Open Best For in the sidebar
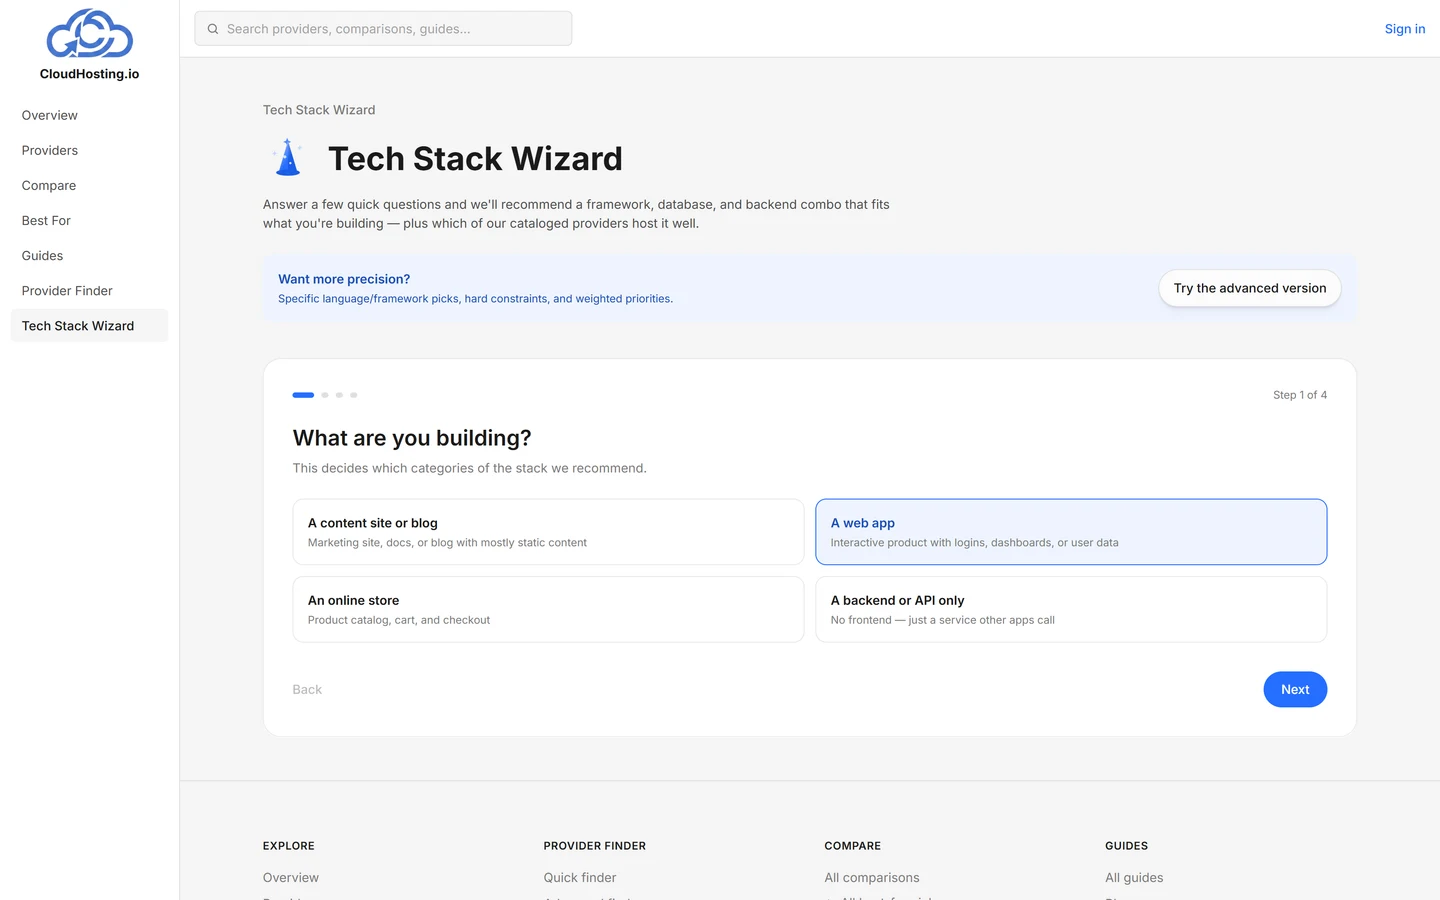Screen dimensions: 1440x900 [89, 220]
